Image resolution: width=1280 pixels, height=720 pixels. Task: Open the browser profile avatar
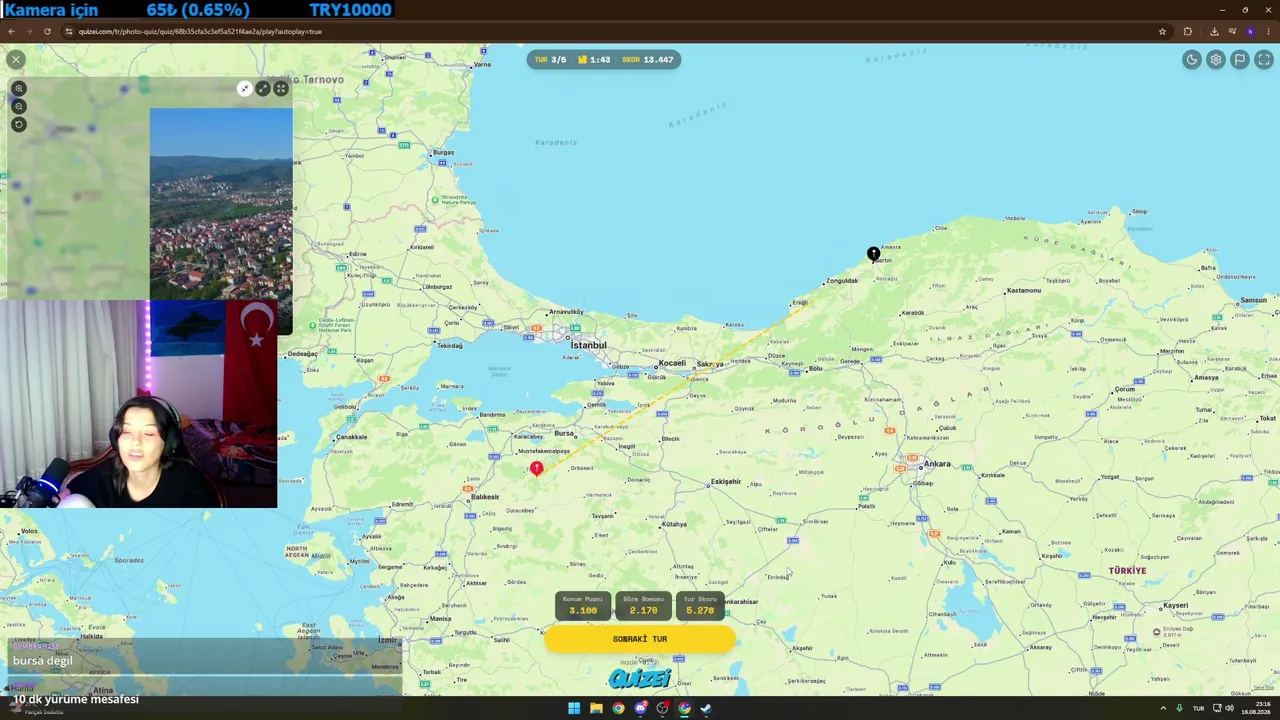pyautogui.click(x=1250, y=31)
